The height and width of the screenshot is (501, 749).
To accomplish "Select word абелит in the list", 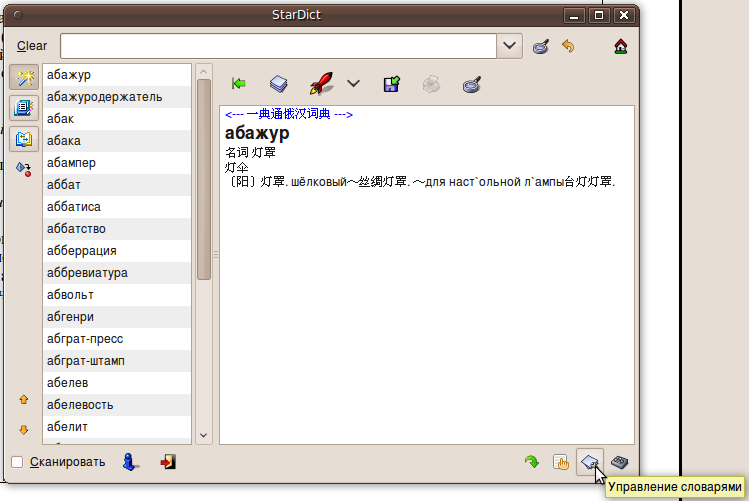I will [117, 426].
